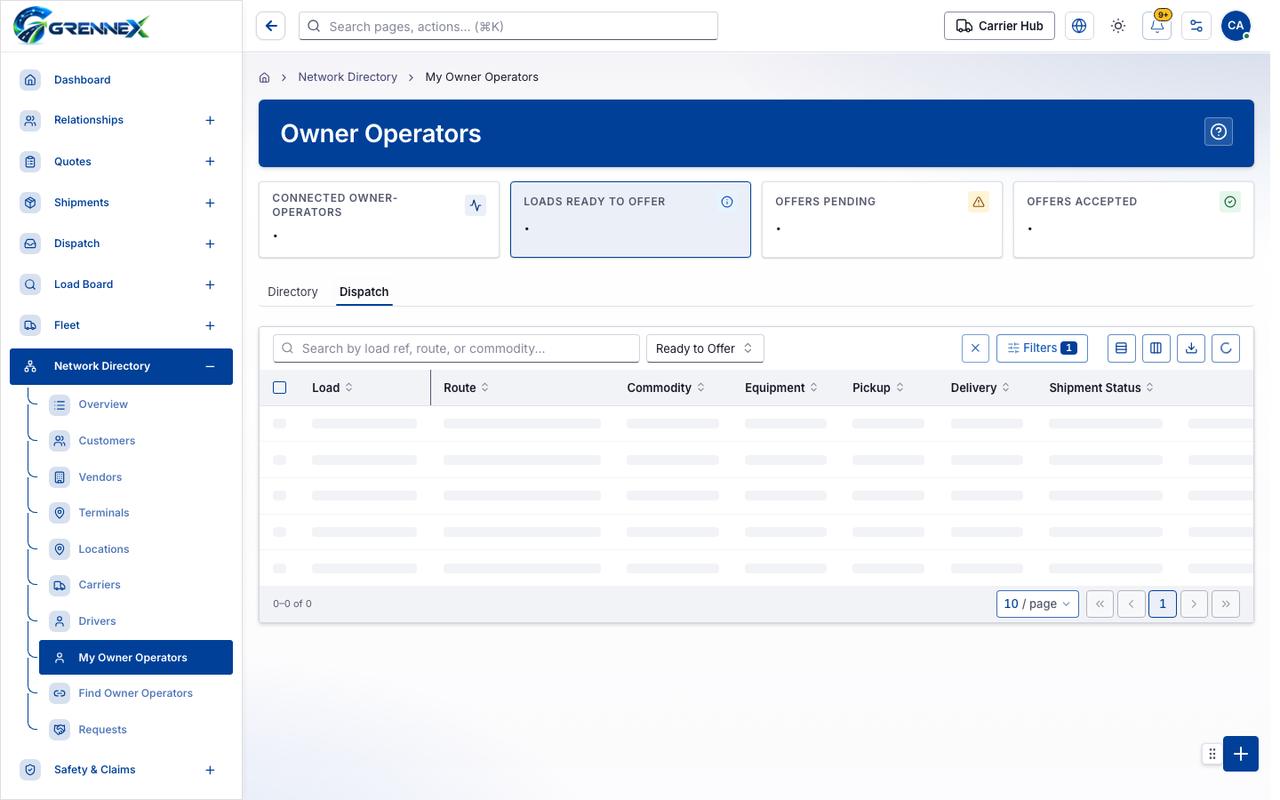1280x800 pixels.
Task: Sort by the Route column header
Action: (466, 388)
